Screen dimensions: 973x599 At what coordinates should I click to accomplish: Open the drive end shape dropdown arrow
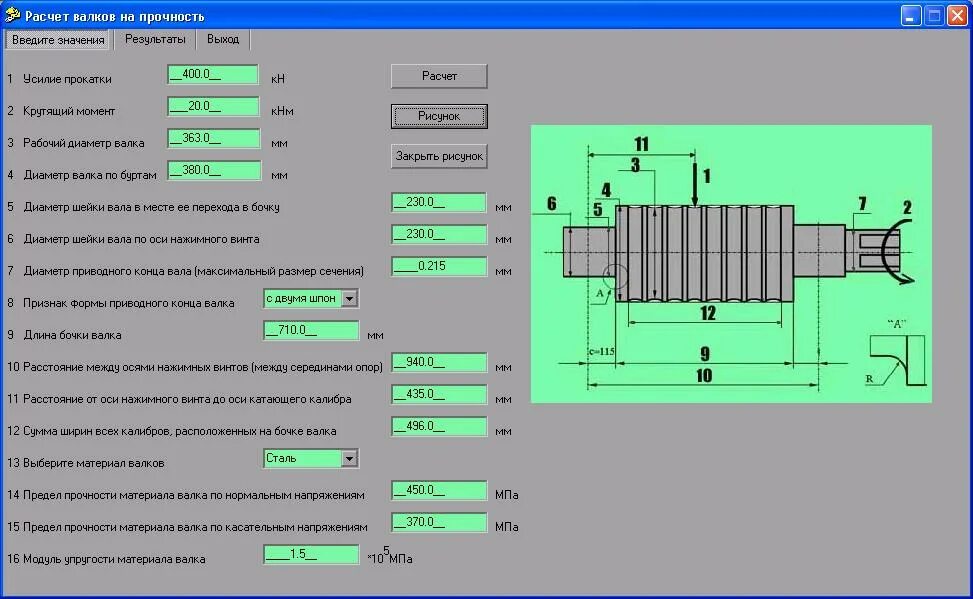(x=350, y=299)
